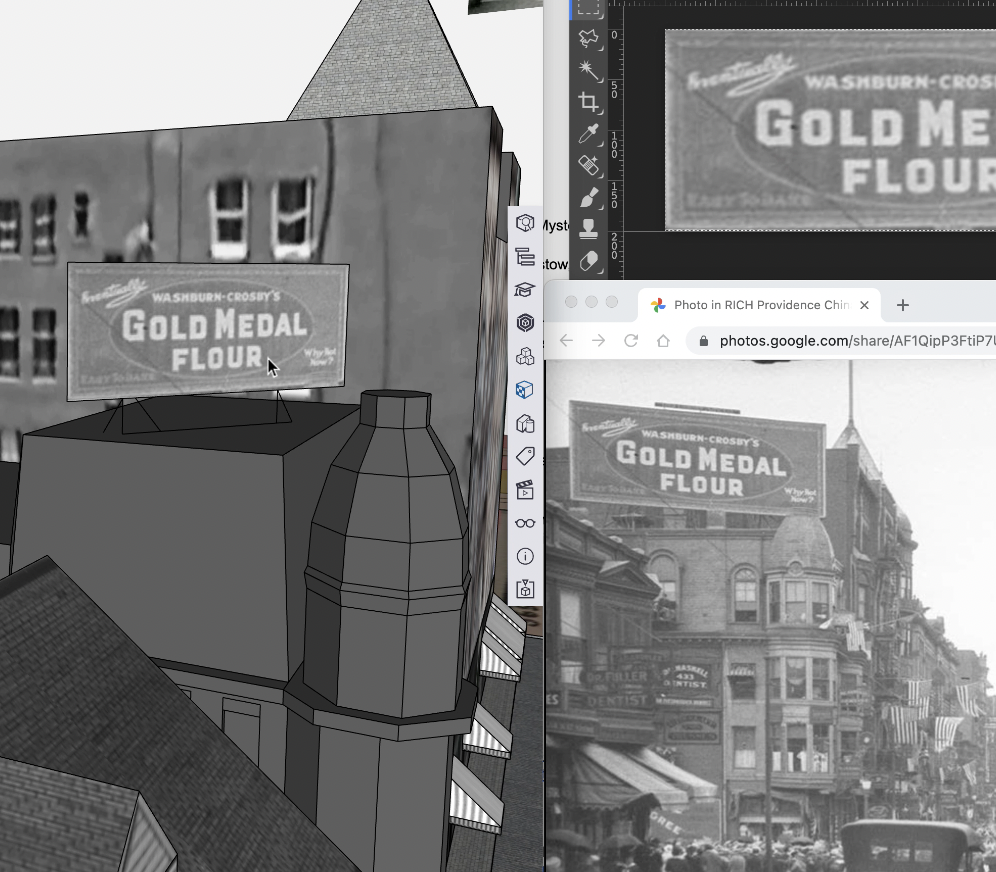Click Gold Medal Flour billboard in SketchUp model
996x872 pixels.
[x=208, y=331]
